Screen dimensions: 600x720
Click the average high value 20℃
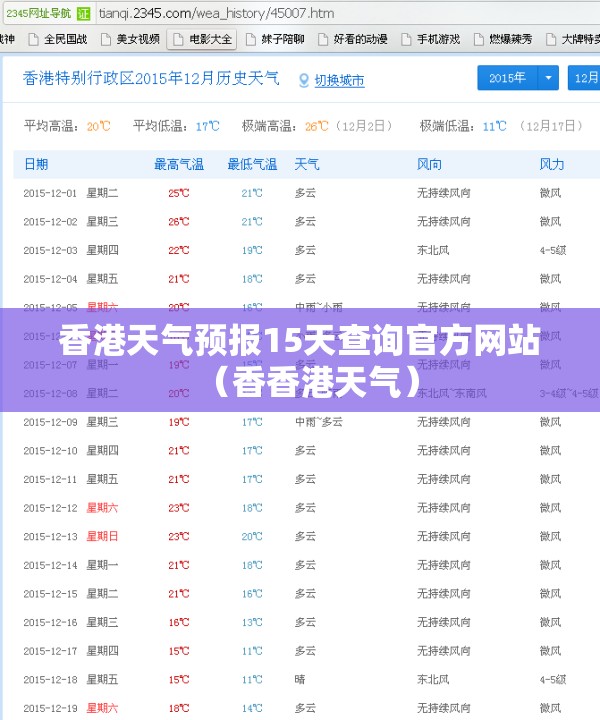[x=99, y=126]
